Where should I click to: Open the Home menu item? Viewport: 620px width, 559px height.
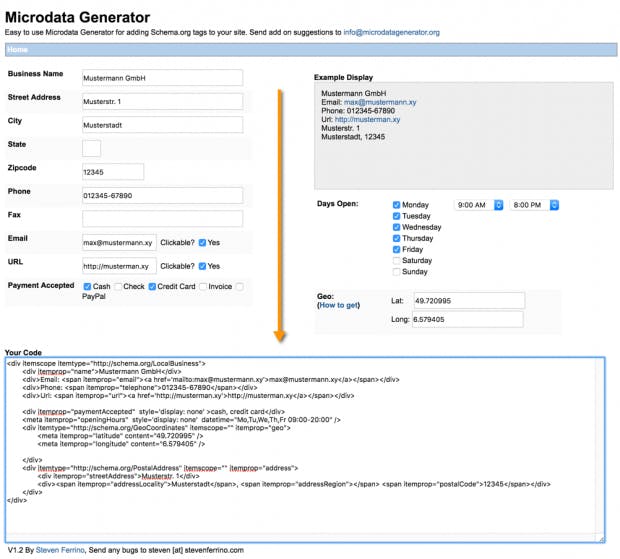[17, 49]
